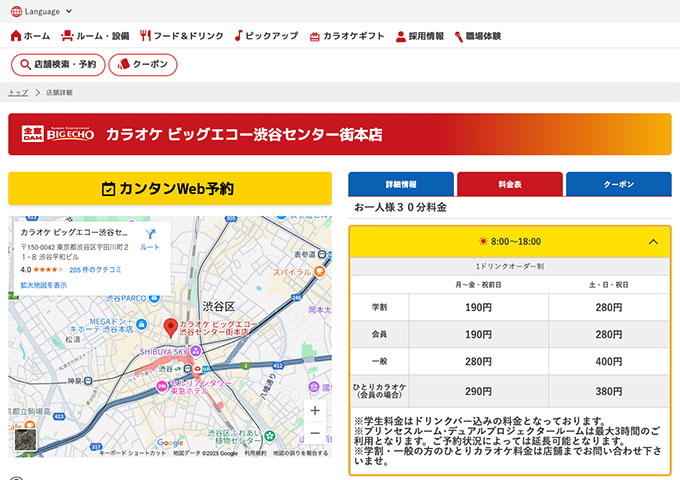
Task: Click the house icon for ホーム
Action: coord(16,36)
